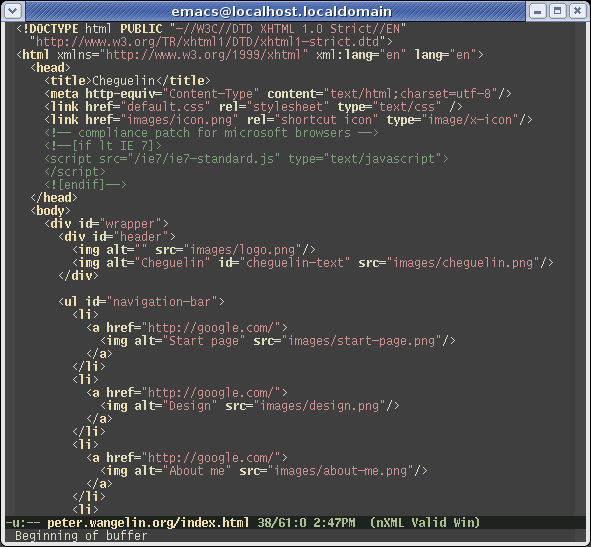This screenshot has width=591, height=547.
Task: Click the buffer name peter.wangelin.org/index.html in the mode line
Action: [x=148, y=522]
